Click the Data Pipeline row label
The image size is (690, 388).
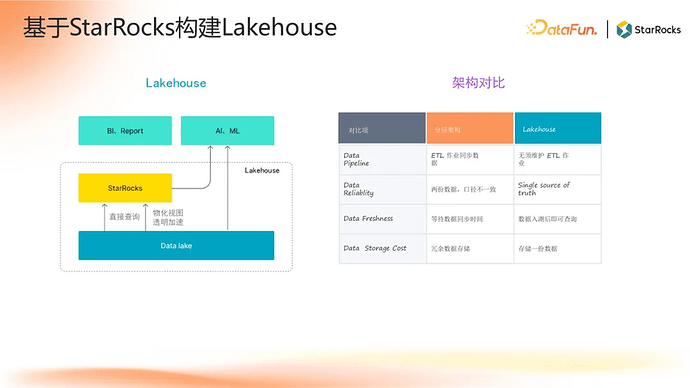coord(356,159)
